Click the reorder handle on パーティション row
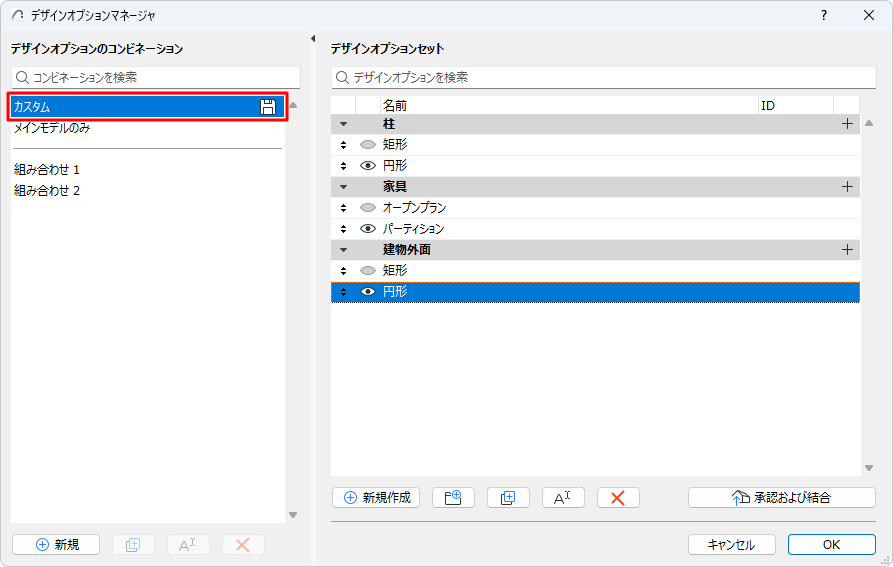This screenshot has height=567, width=893. [x=343, y=229]
